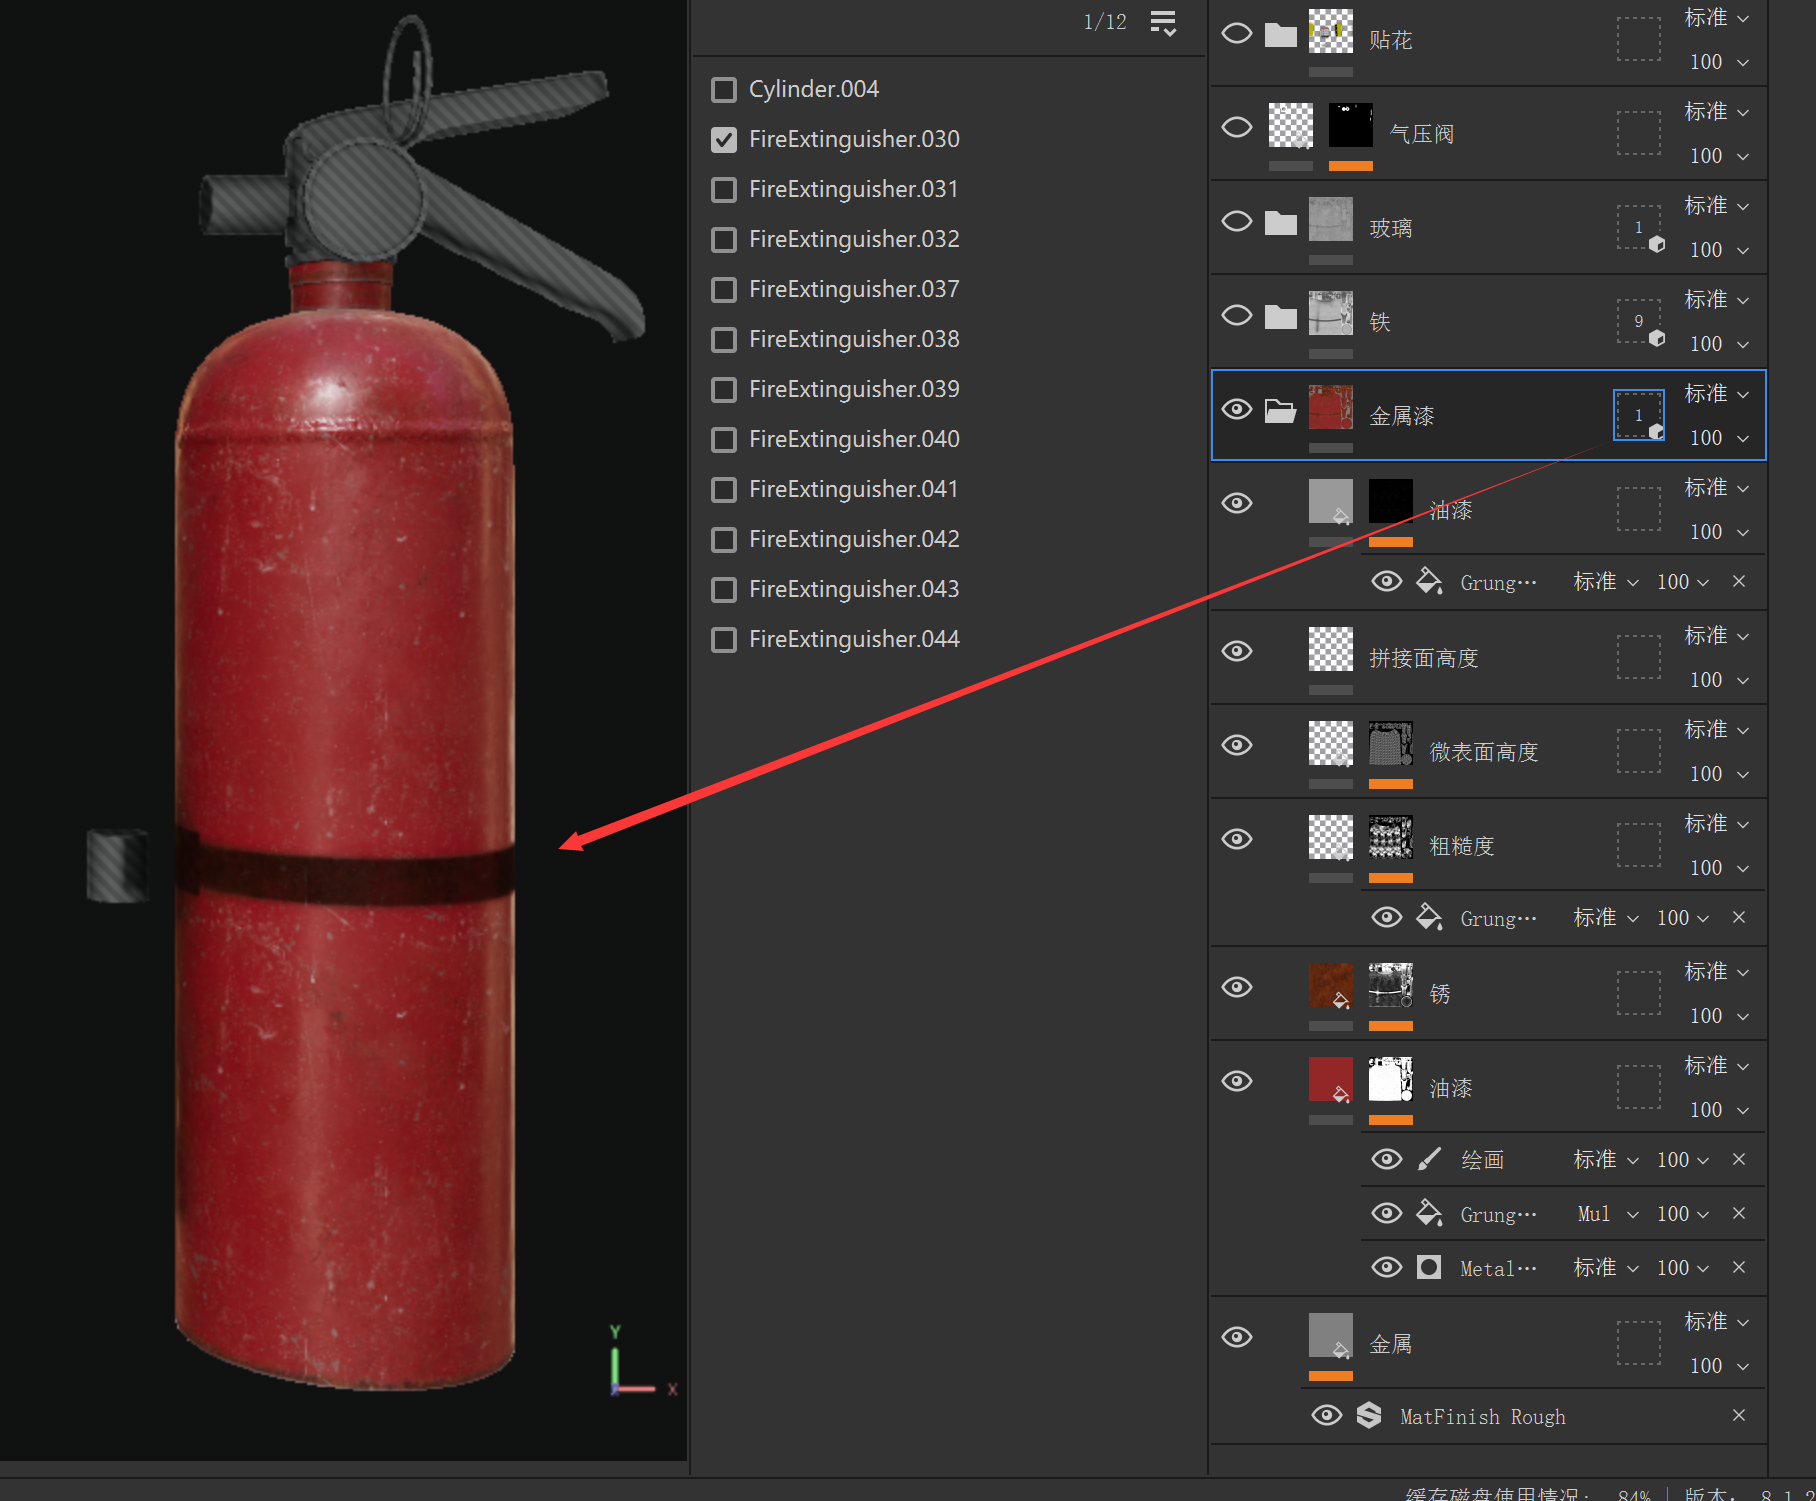The height and width of the screenshot is (1501, 1816).
Task: Click the open folder icon of 金属漆 group
Action: point(1280,411)
